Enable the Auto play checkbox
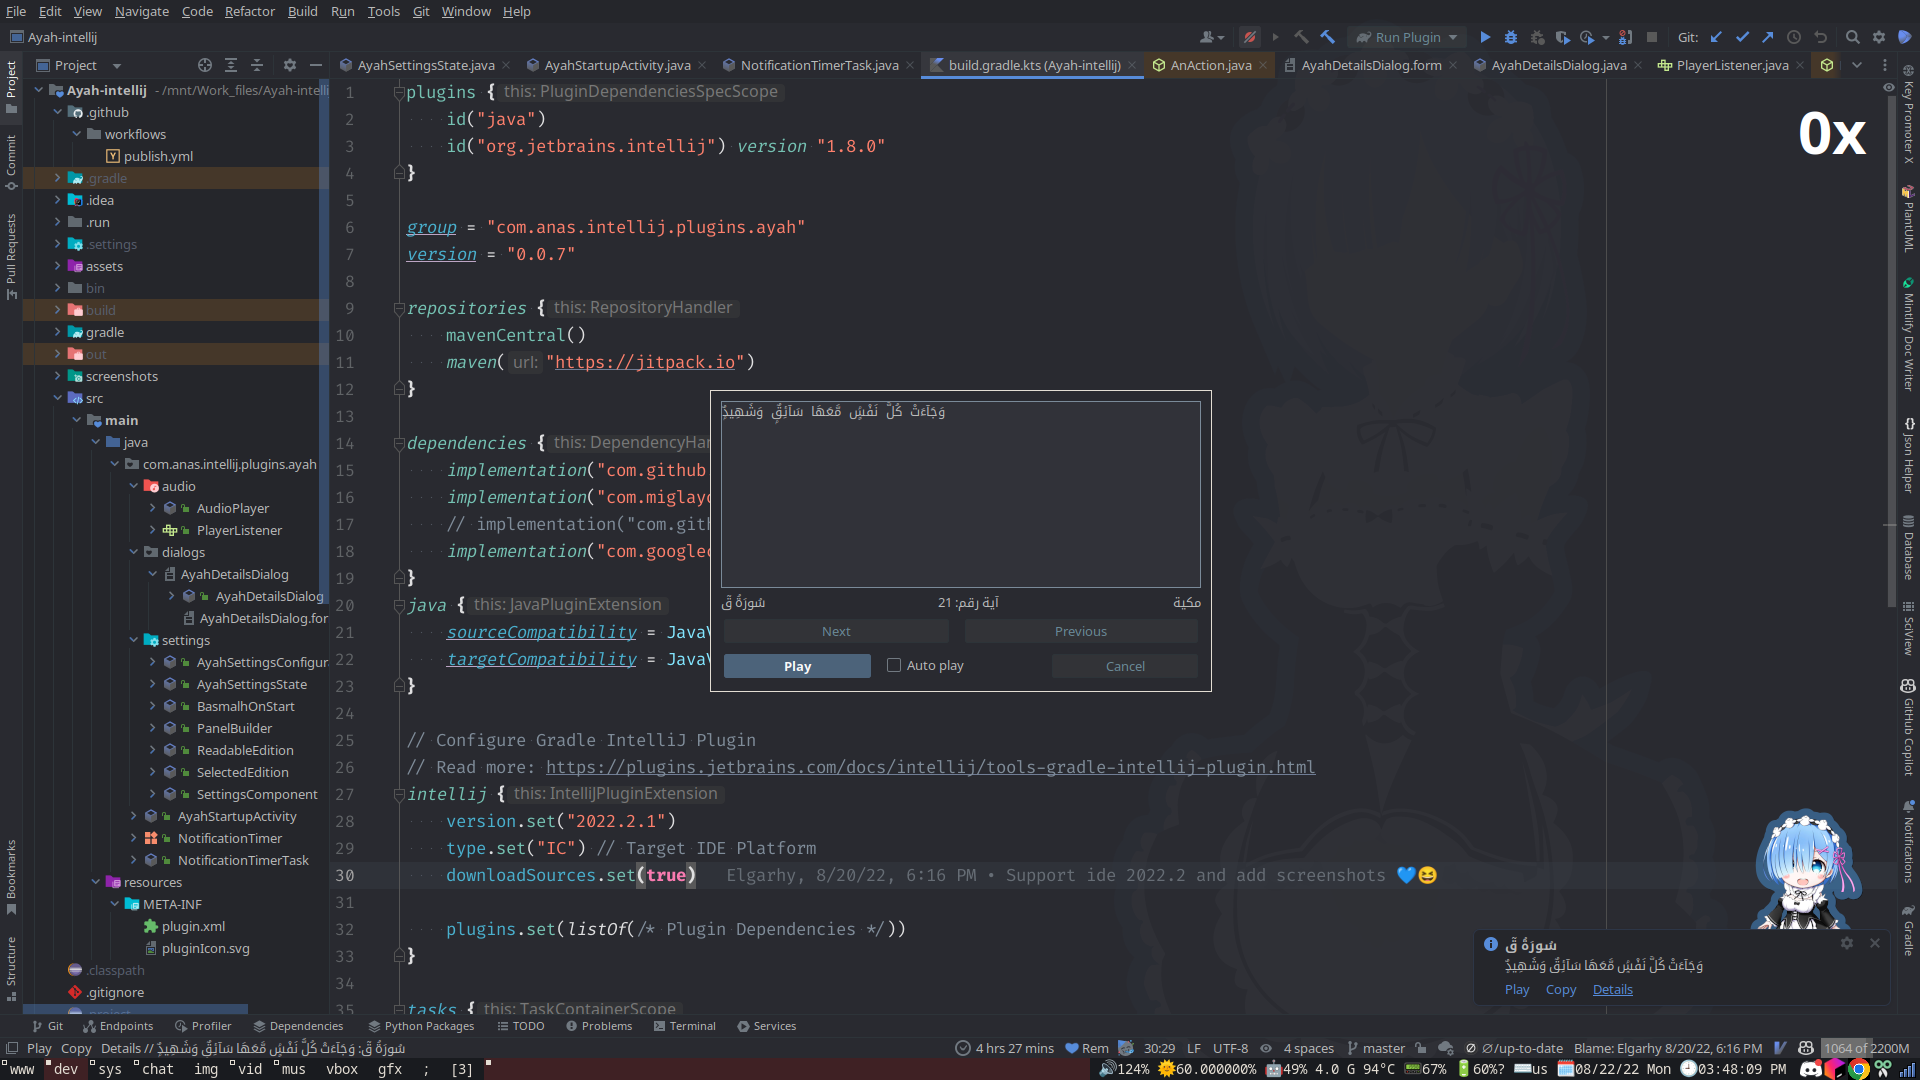The height and width of the screenshot is (1080, 1920). pyautogui.click(x=894, y=665)
